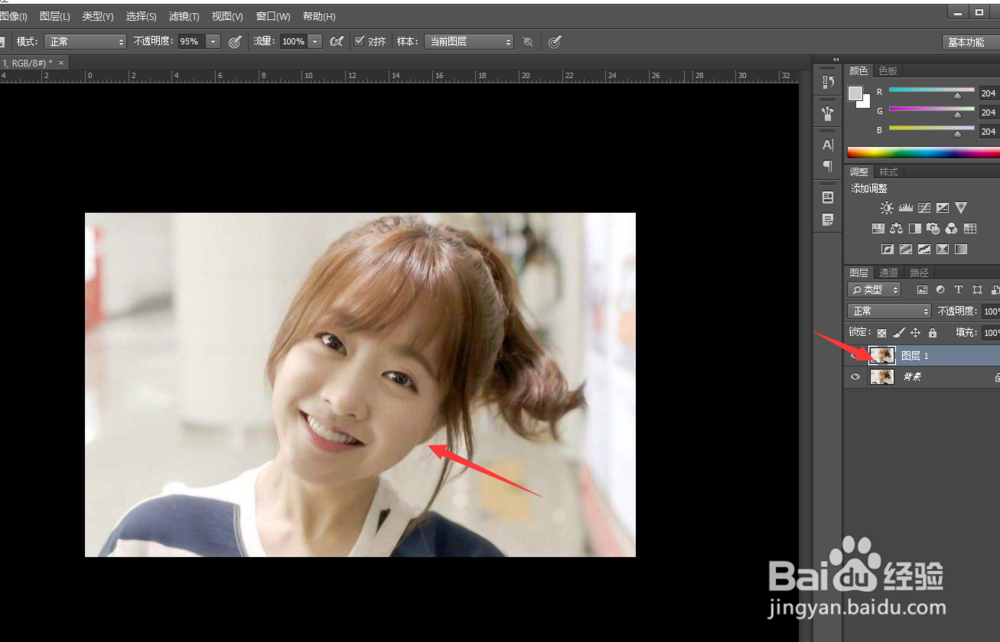Image resolution: width=1000 pixels, height=642 pixels.
Task: Expand the collapsed panel dock arrows
Action: coord(836,59)
